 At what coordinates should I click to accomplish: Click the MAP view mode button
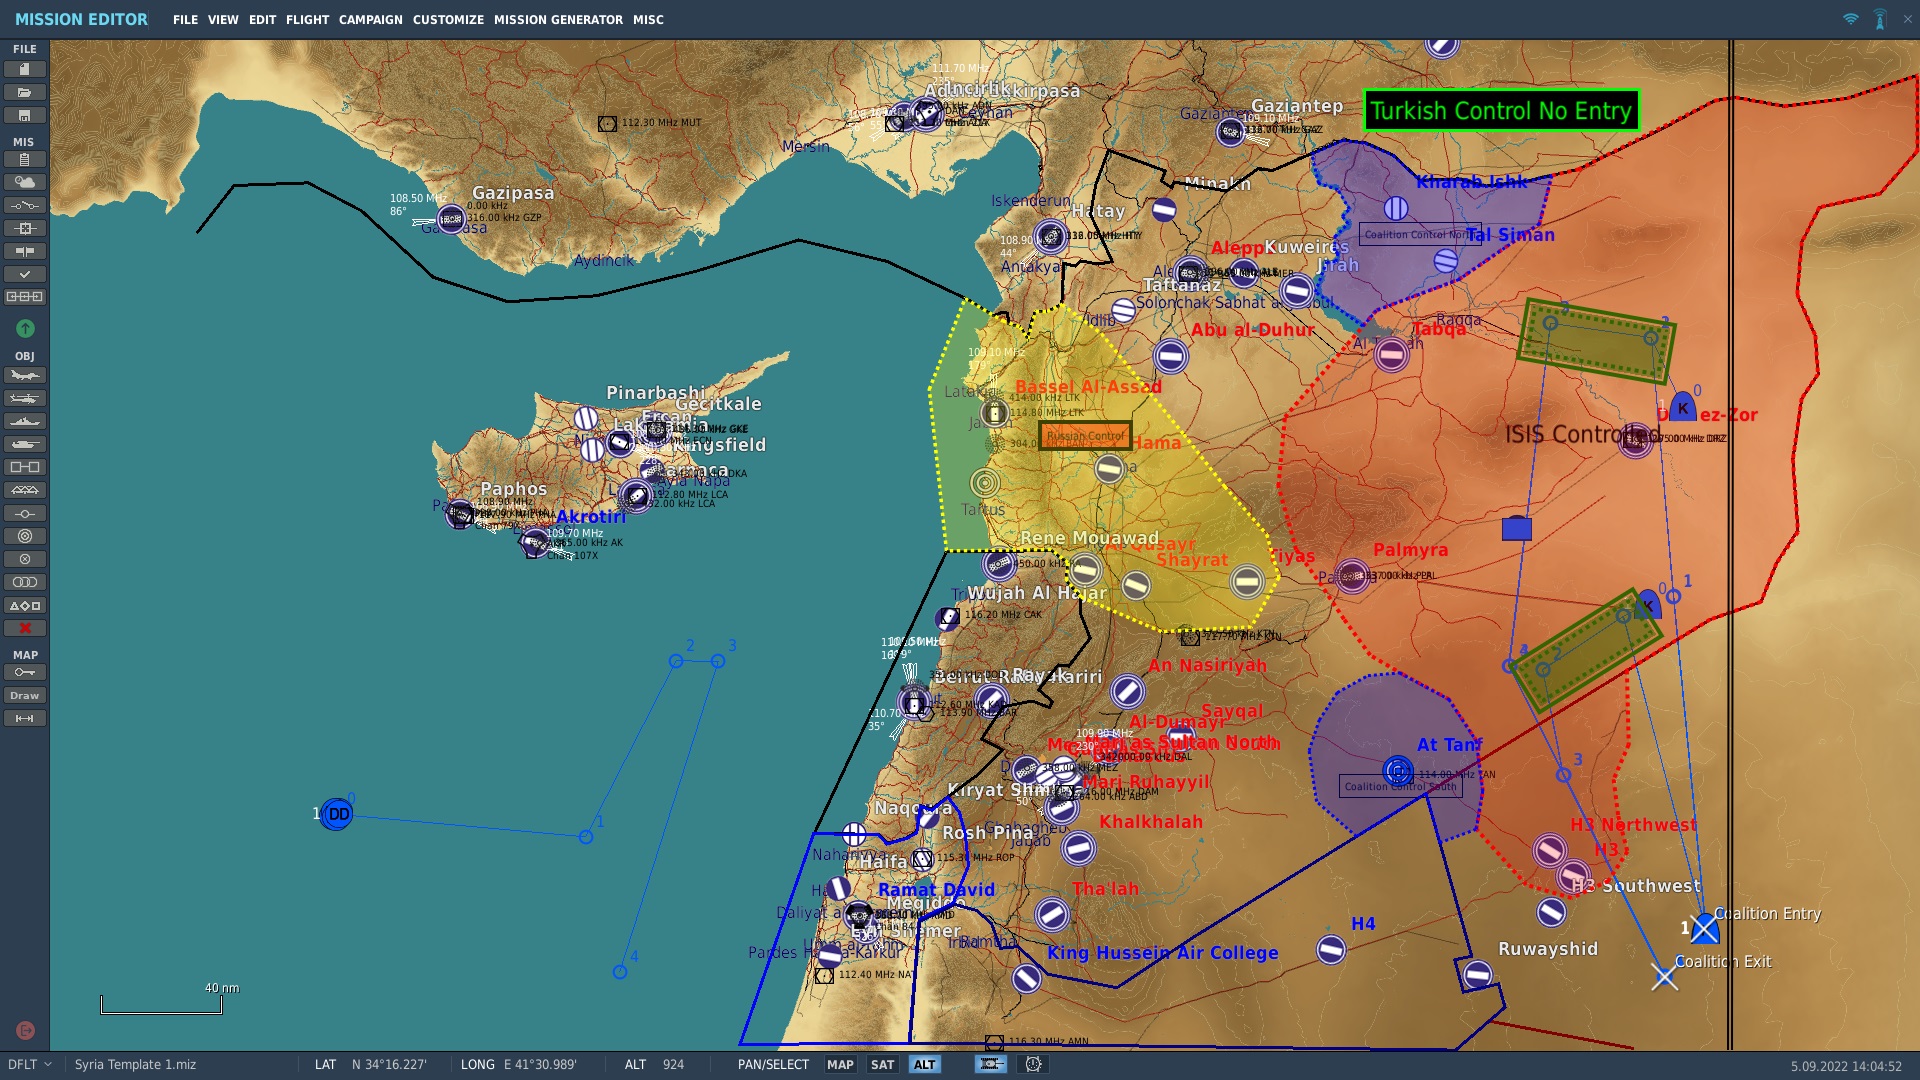[840, 1065]
